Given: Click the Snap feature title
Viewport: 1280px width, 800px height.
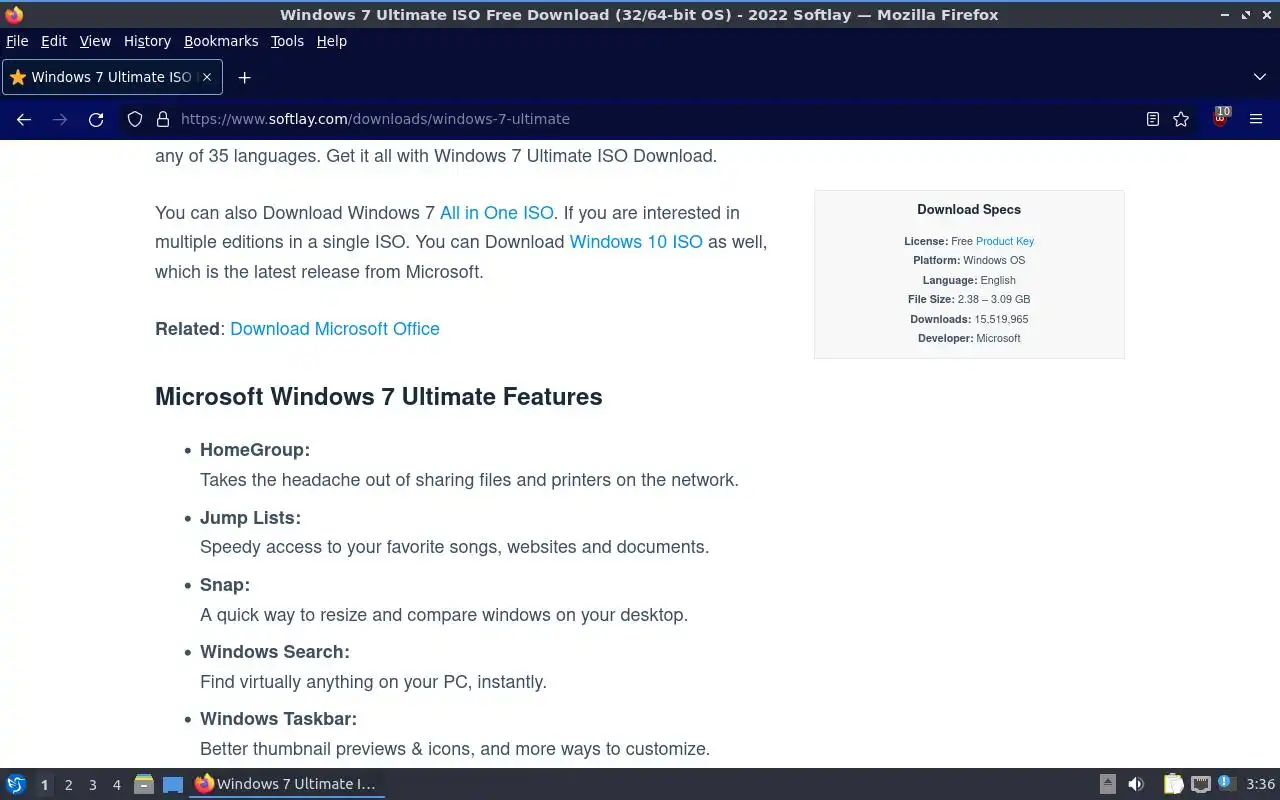Looking at the screenshot, I should tap(225, 585).
